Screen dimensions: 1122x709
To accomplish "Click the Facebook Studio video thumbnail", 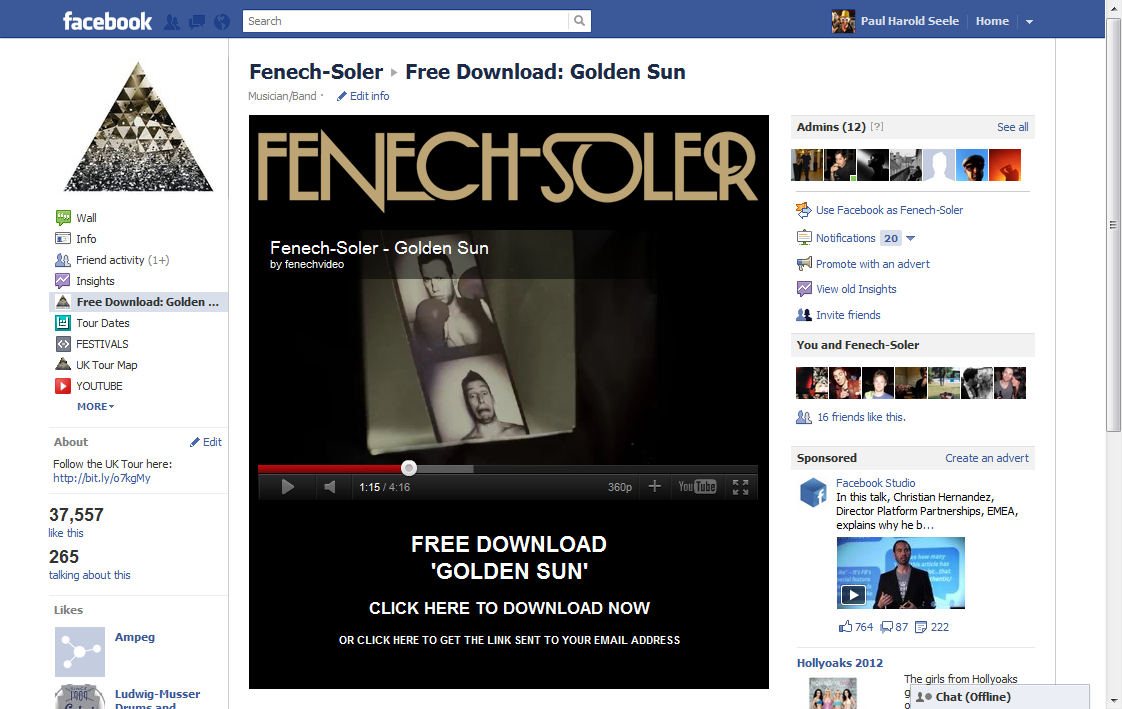I will (x=901, y=573).
